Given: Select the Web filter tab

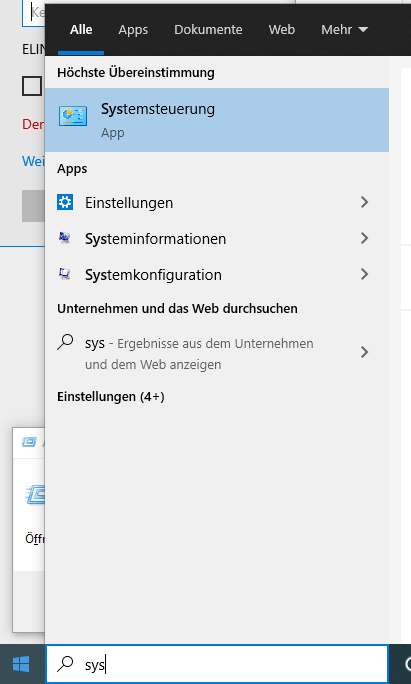Looking at the screenshot, I should point(281,30).
